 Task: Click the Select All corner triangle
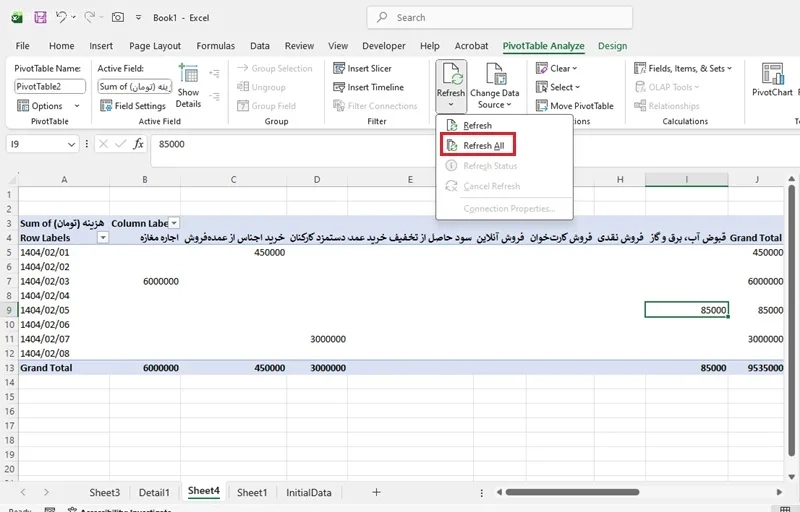[x=11, y=180]
